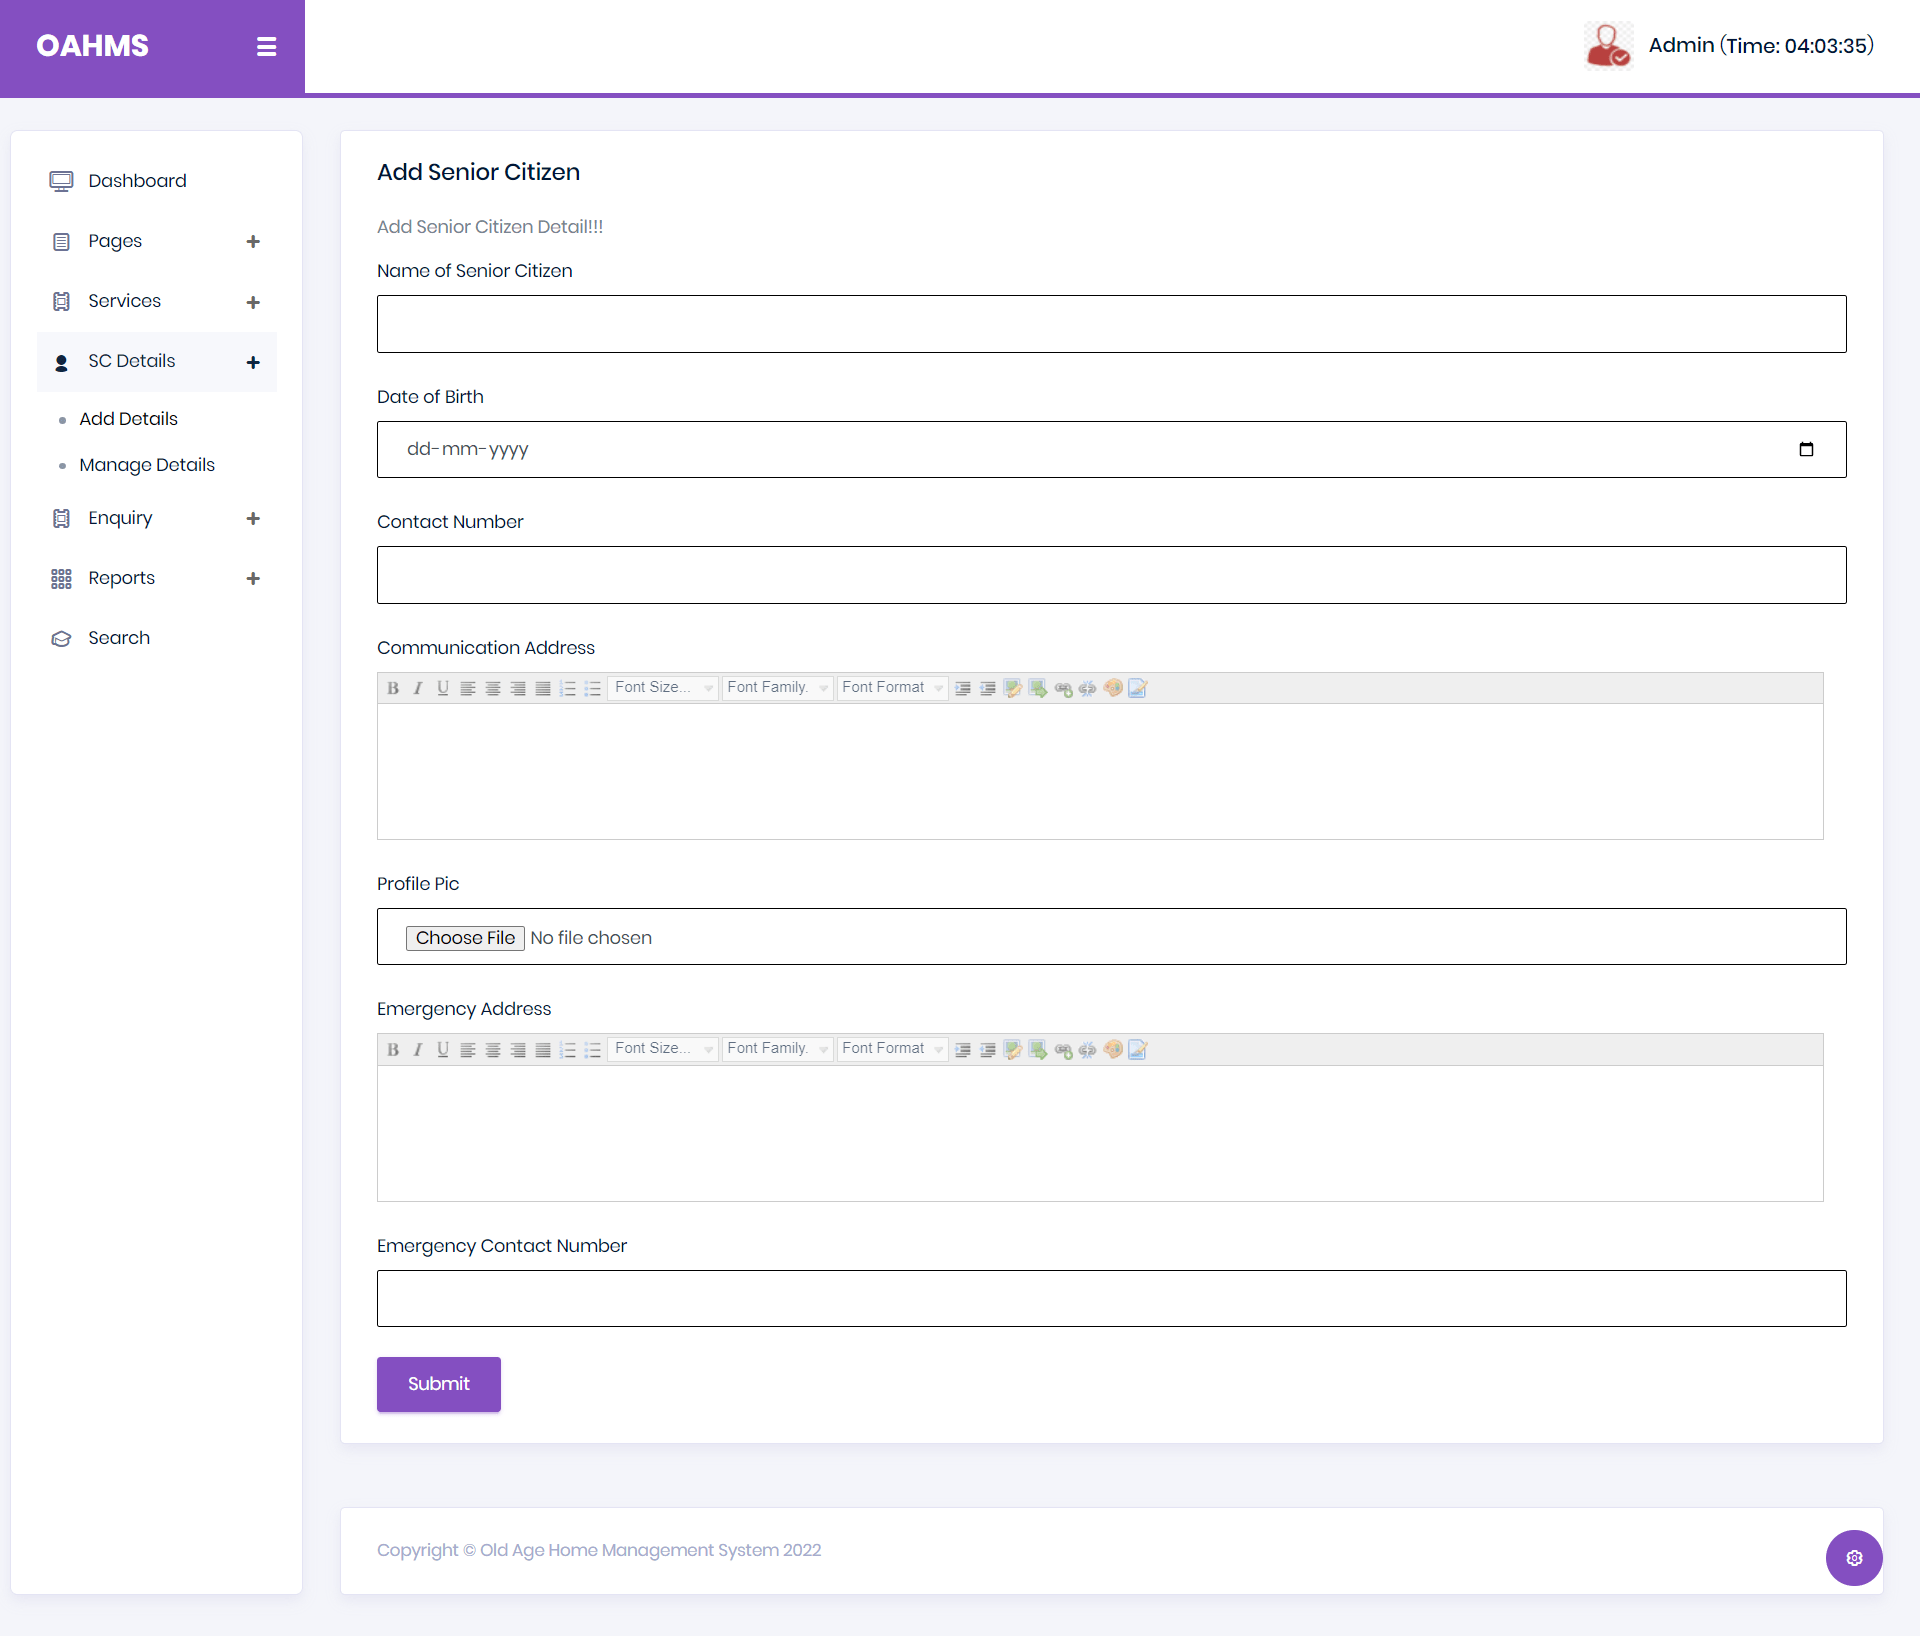The image size is (1920, 1636).
Task: Insert an image in the Communication Address editor
Action: tap(1038, 688)
